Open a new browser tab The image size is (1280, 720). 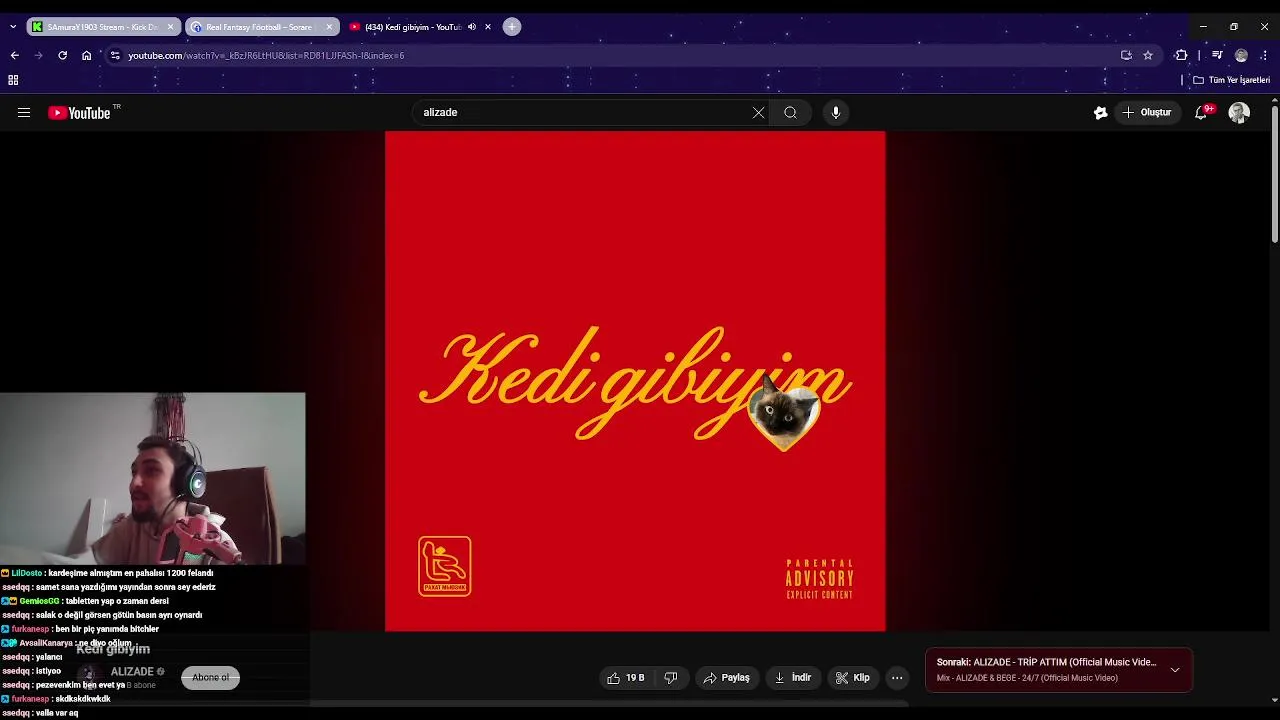point(512,27)
